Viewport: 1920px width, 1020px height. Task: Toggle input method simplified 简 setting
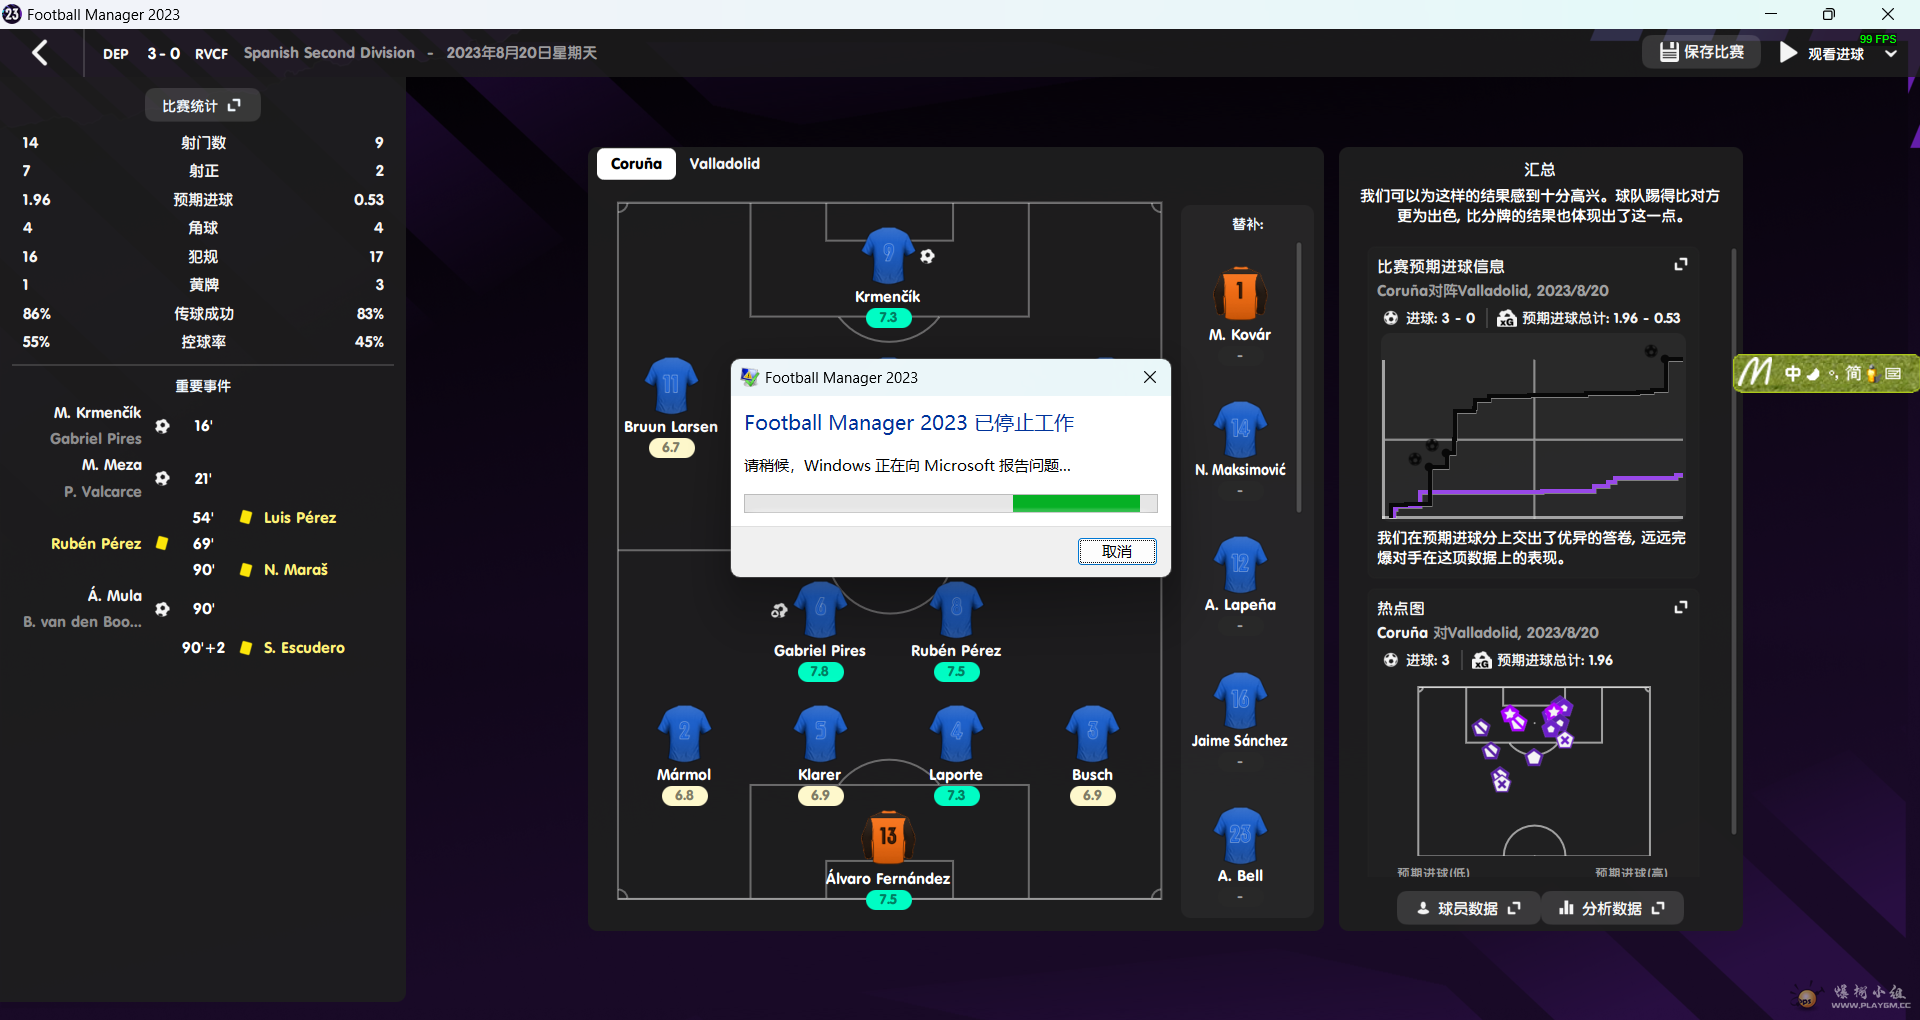point(1853,373)
